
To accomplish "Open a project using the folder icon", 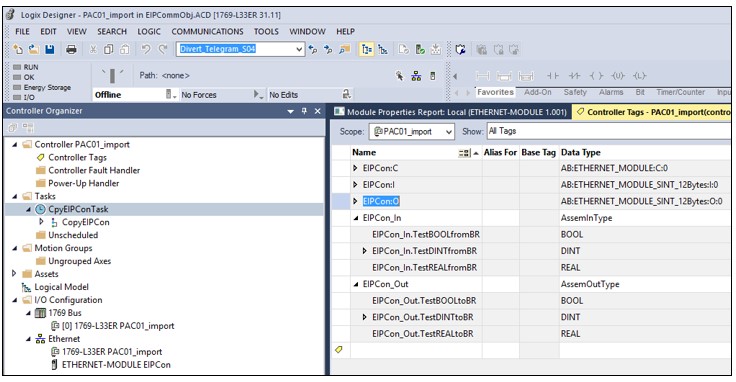I will coord(34,49).
